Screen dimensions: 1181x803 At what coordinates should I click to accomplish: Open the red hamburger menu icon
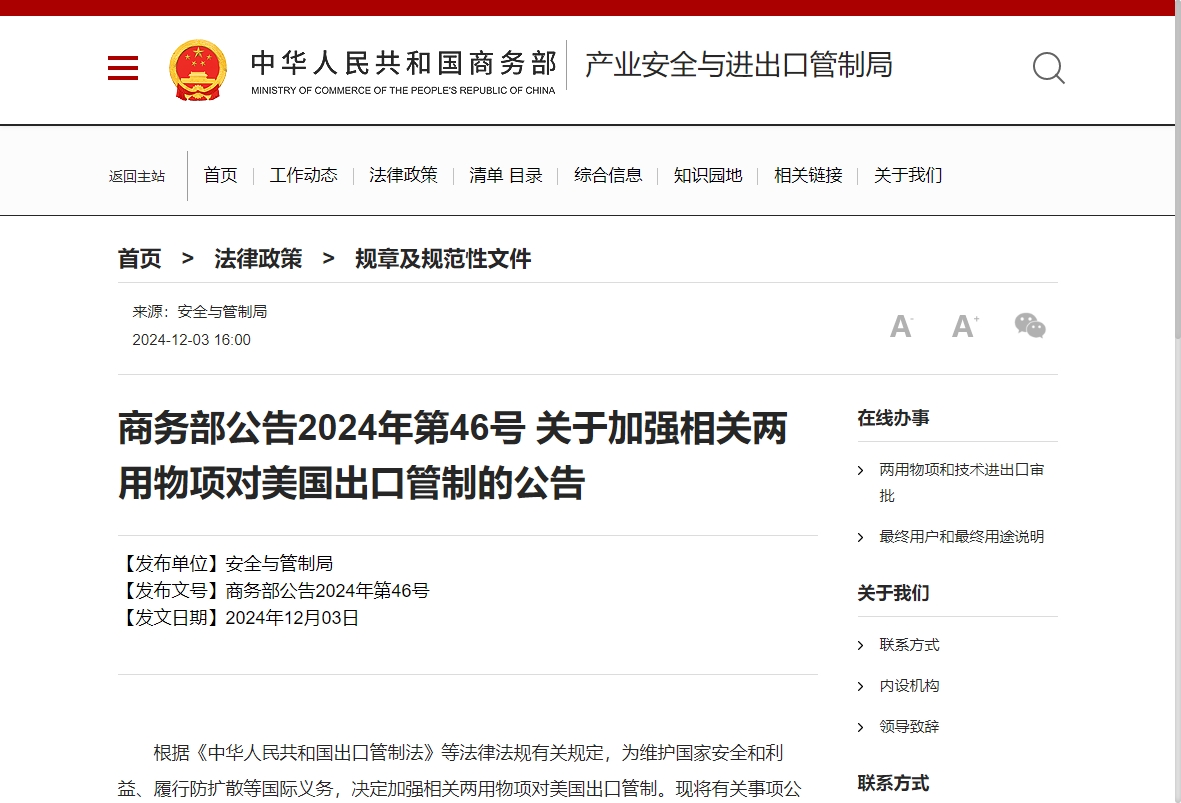123,68
